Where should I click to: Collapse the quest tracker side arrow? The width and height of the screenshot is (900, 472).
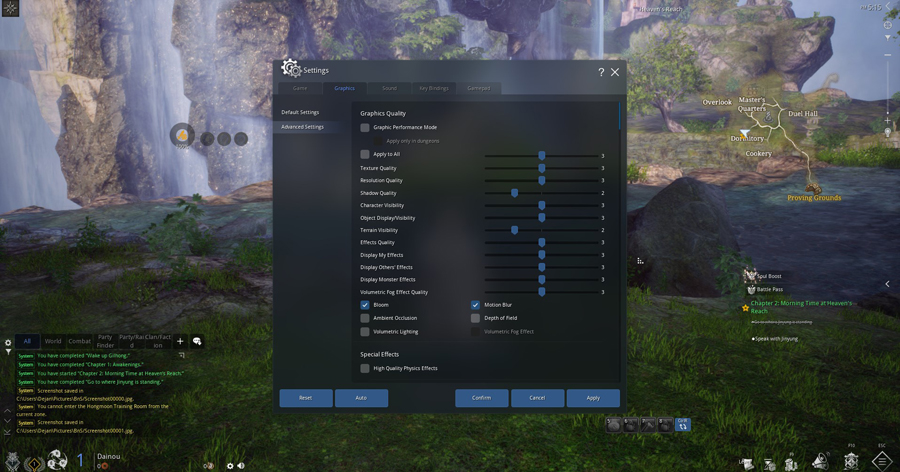click(887, 284)
